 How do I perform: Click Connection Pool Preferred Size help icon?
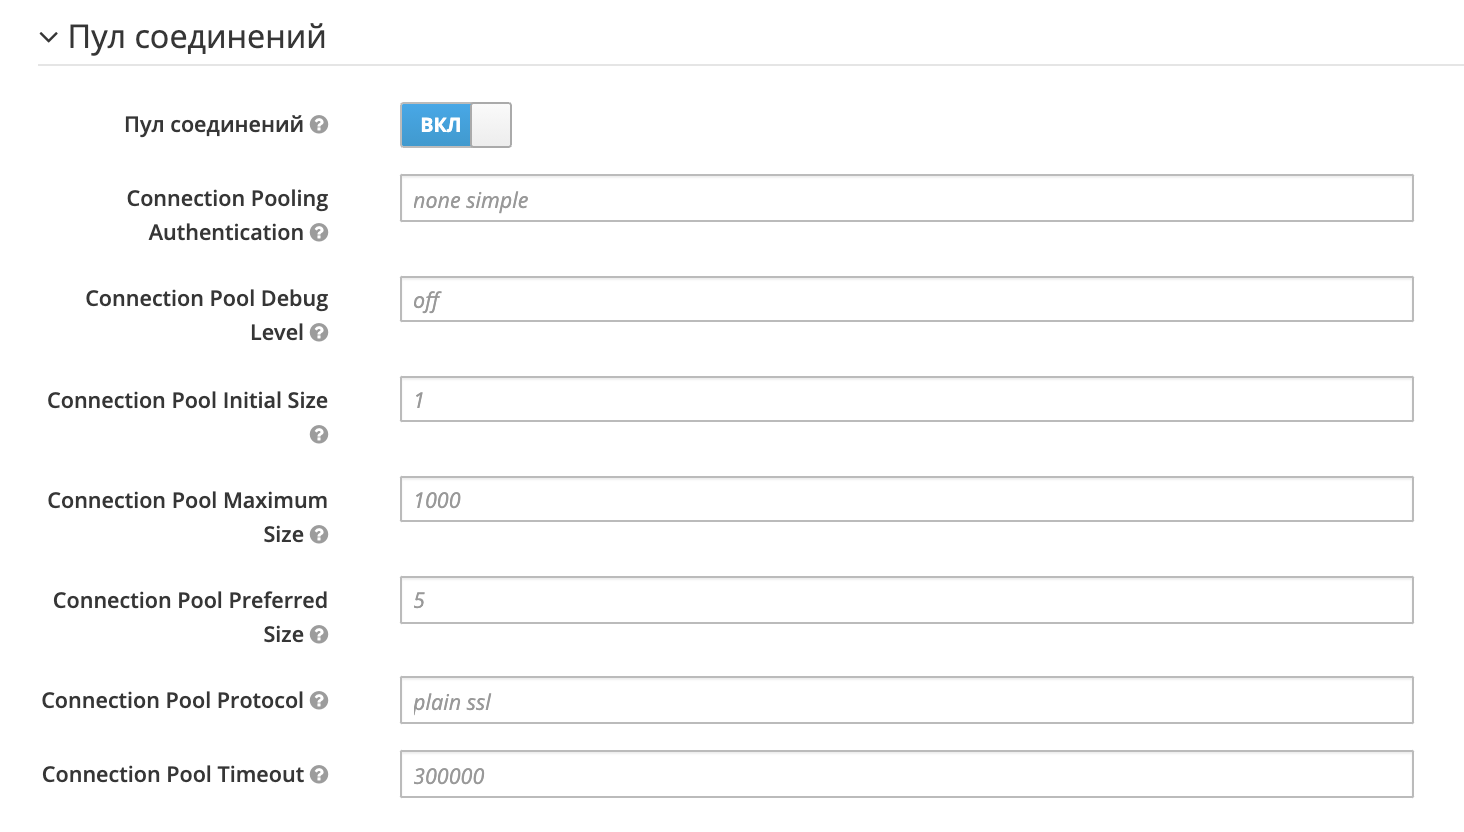point(319,635)
